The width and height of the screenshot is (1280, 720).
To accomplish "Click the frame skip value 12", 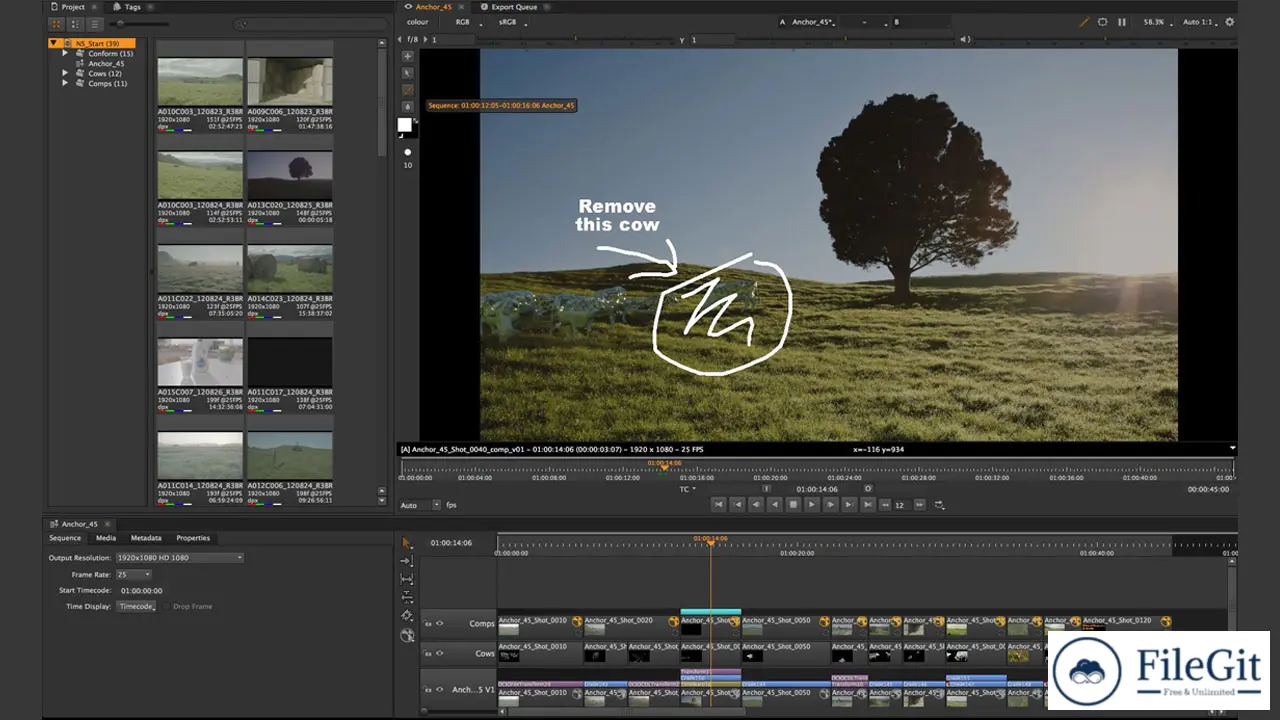I will (899, 505).
